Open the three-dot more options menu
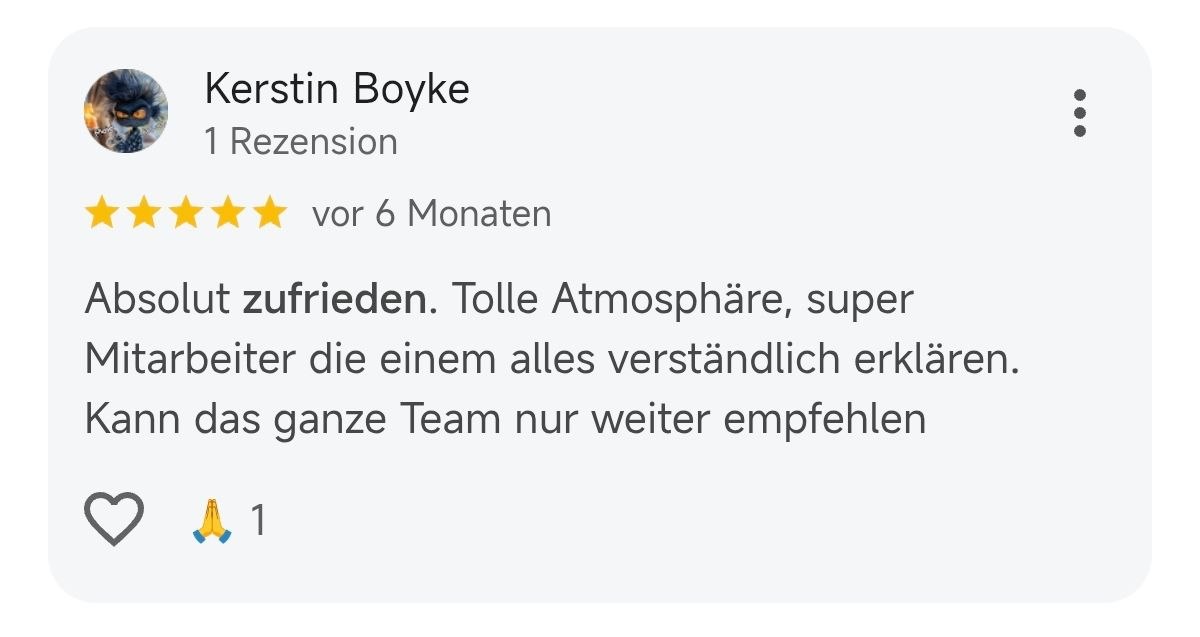Image resolution: width=1200 pixels, height=637 pixels. (x=1079, y=113)
